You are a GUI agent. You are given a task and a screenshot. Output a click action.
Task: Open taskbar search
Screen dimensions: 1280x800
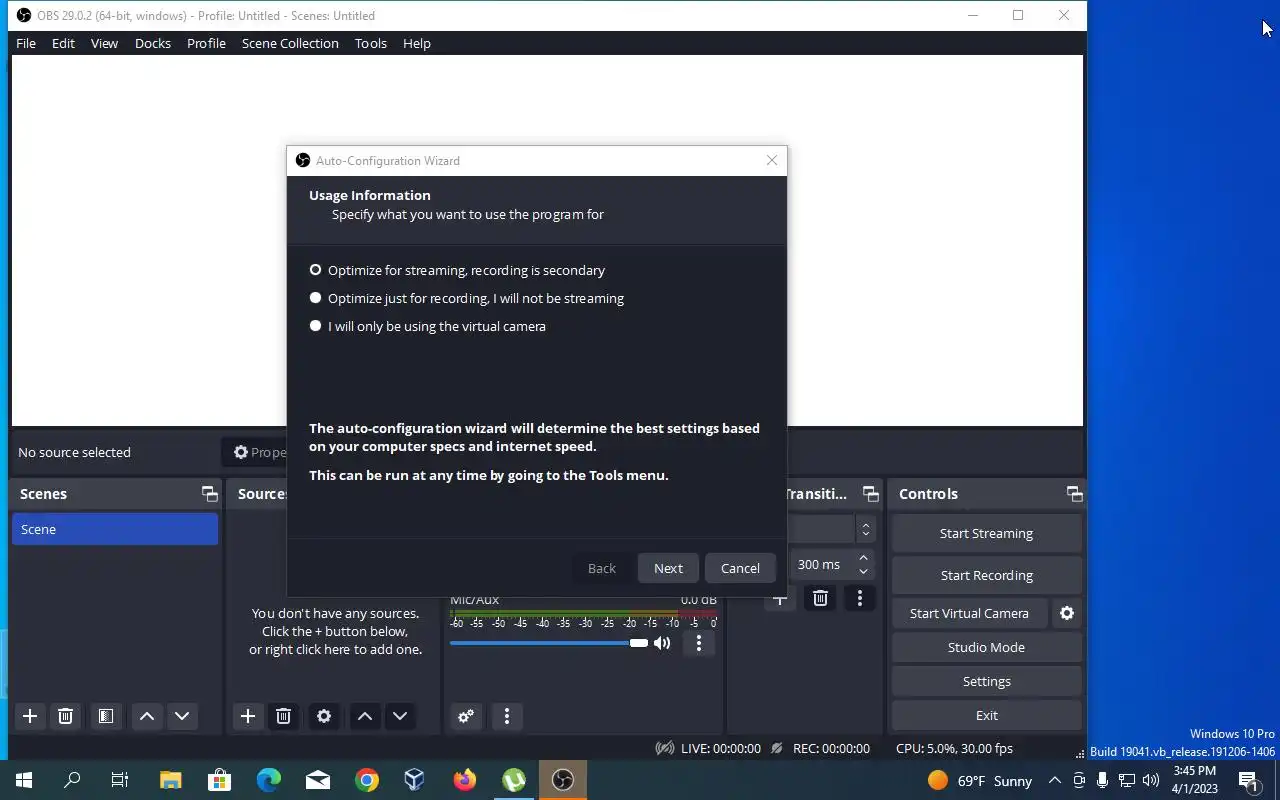click(72, 780)
